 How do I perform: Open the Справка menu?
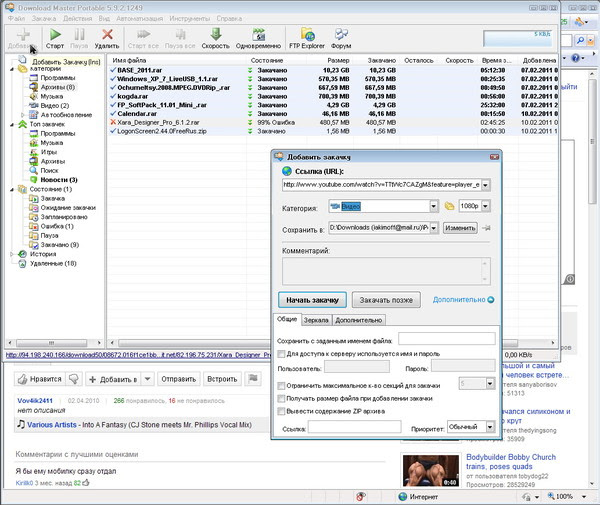229,18
